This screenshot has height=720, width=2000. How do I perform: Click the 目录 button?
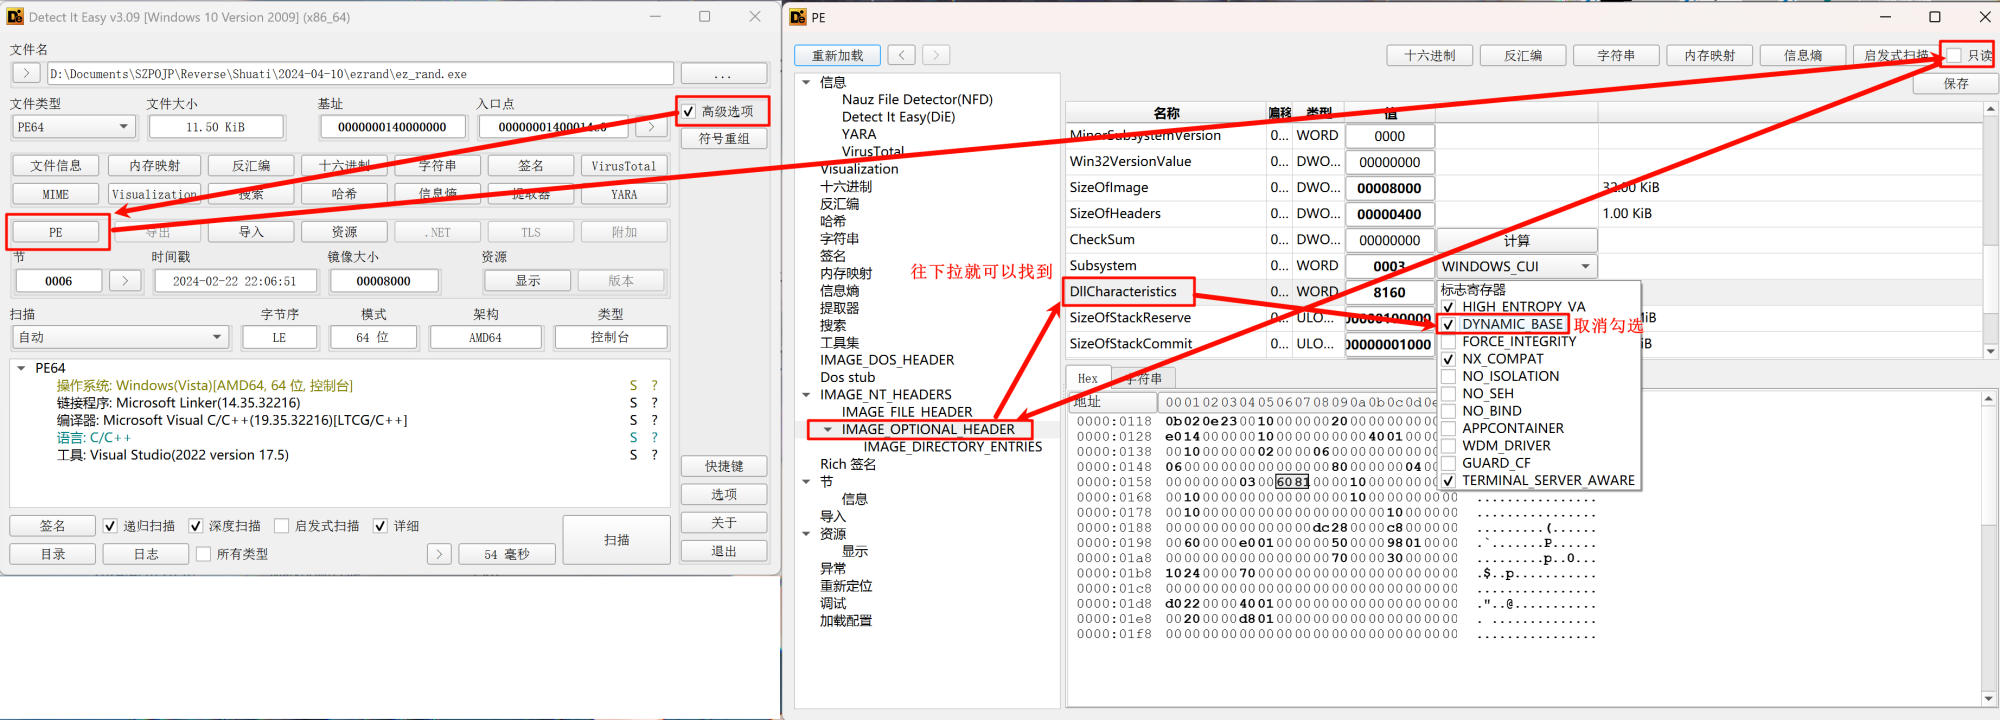[x=53, y=554]
